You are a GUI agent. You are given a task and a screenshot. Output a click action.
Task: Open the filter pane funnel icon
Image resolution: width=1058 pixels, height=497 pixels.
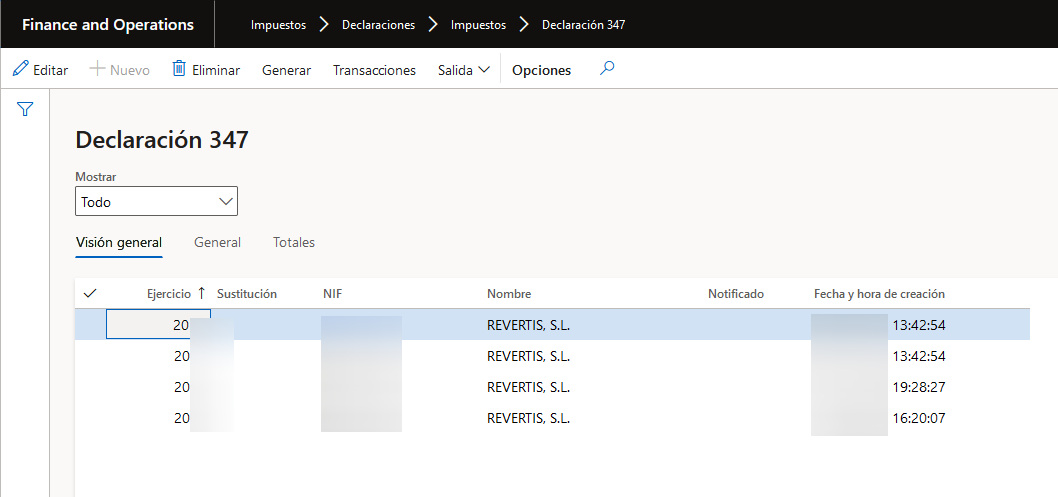tap(25, 109)
